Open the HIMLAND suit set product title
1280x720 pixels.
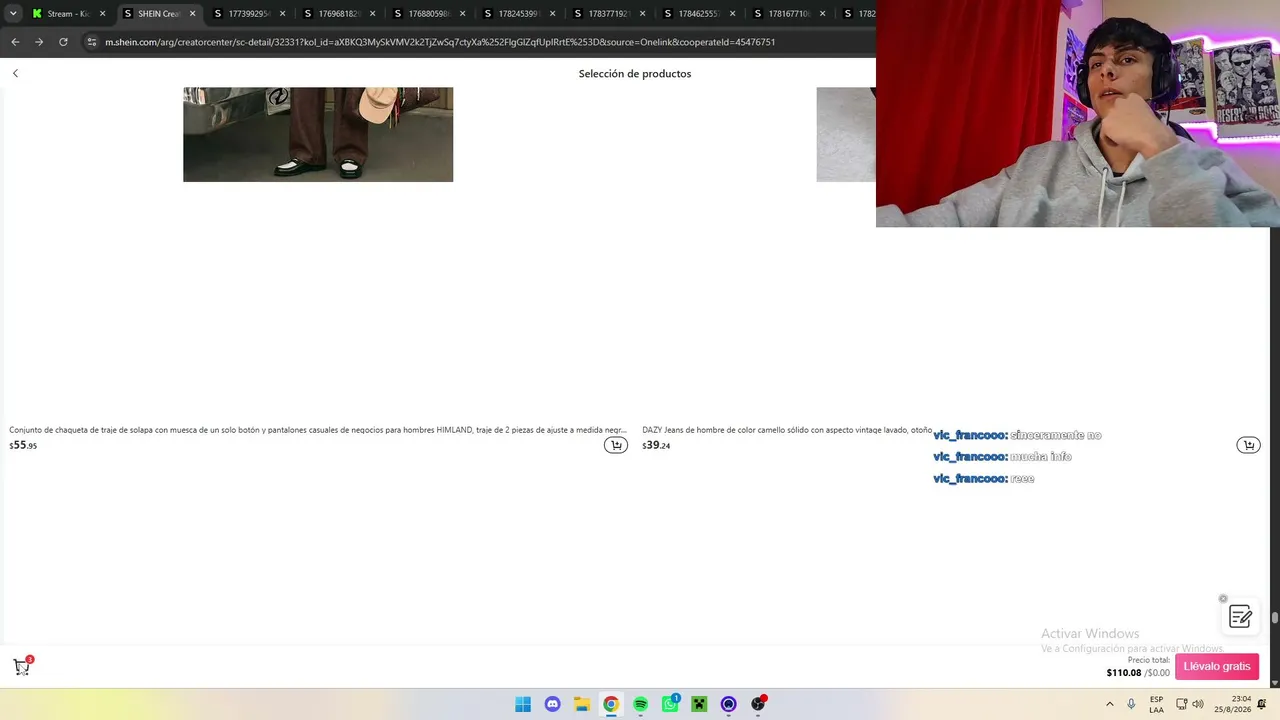(318, 430)
